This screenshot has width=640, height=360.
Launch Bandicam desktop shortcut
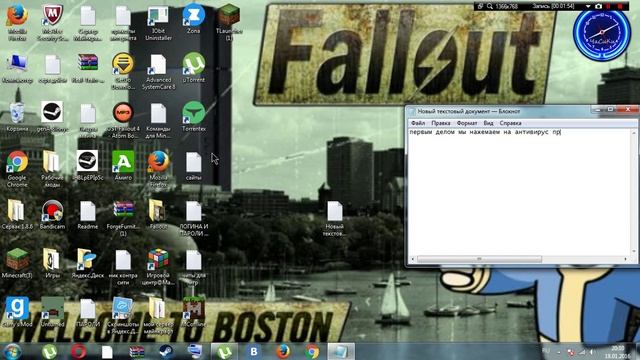click(x=53, y=211)
